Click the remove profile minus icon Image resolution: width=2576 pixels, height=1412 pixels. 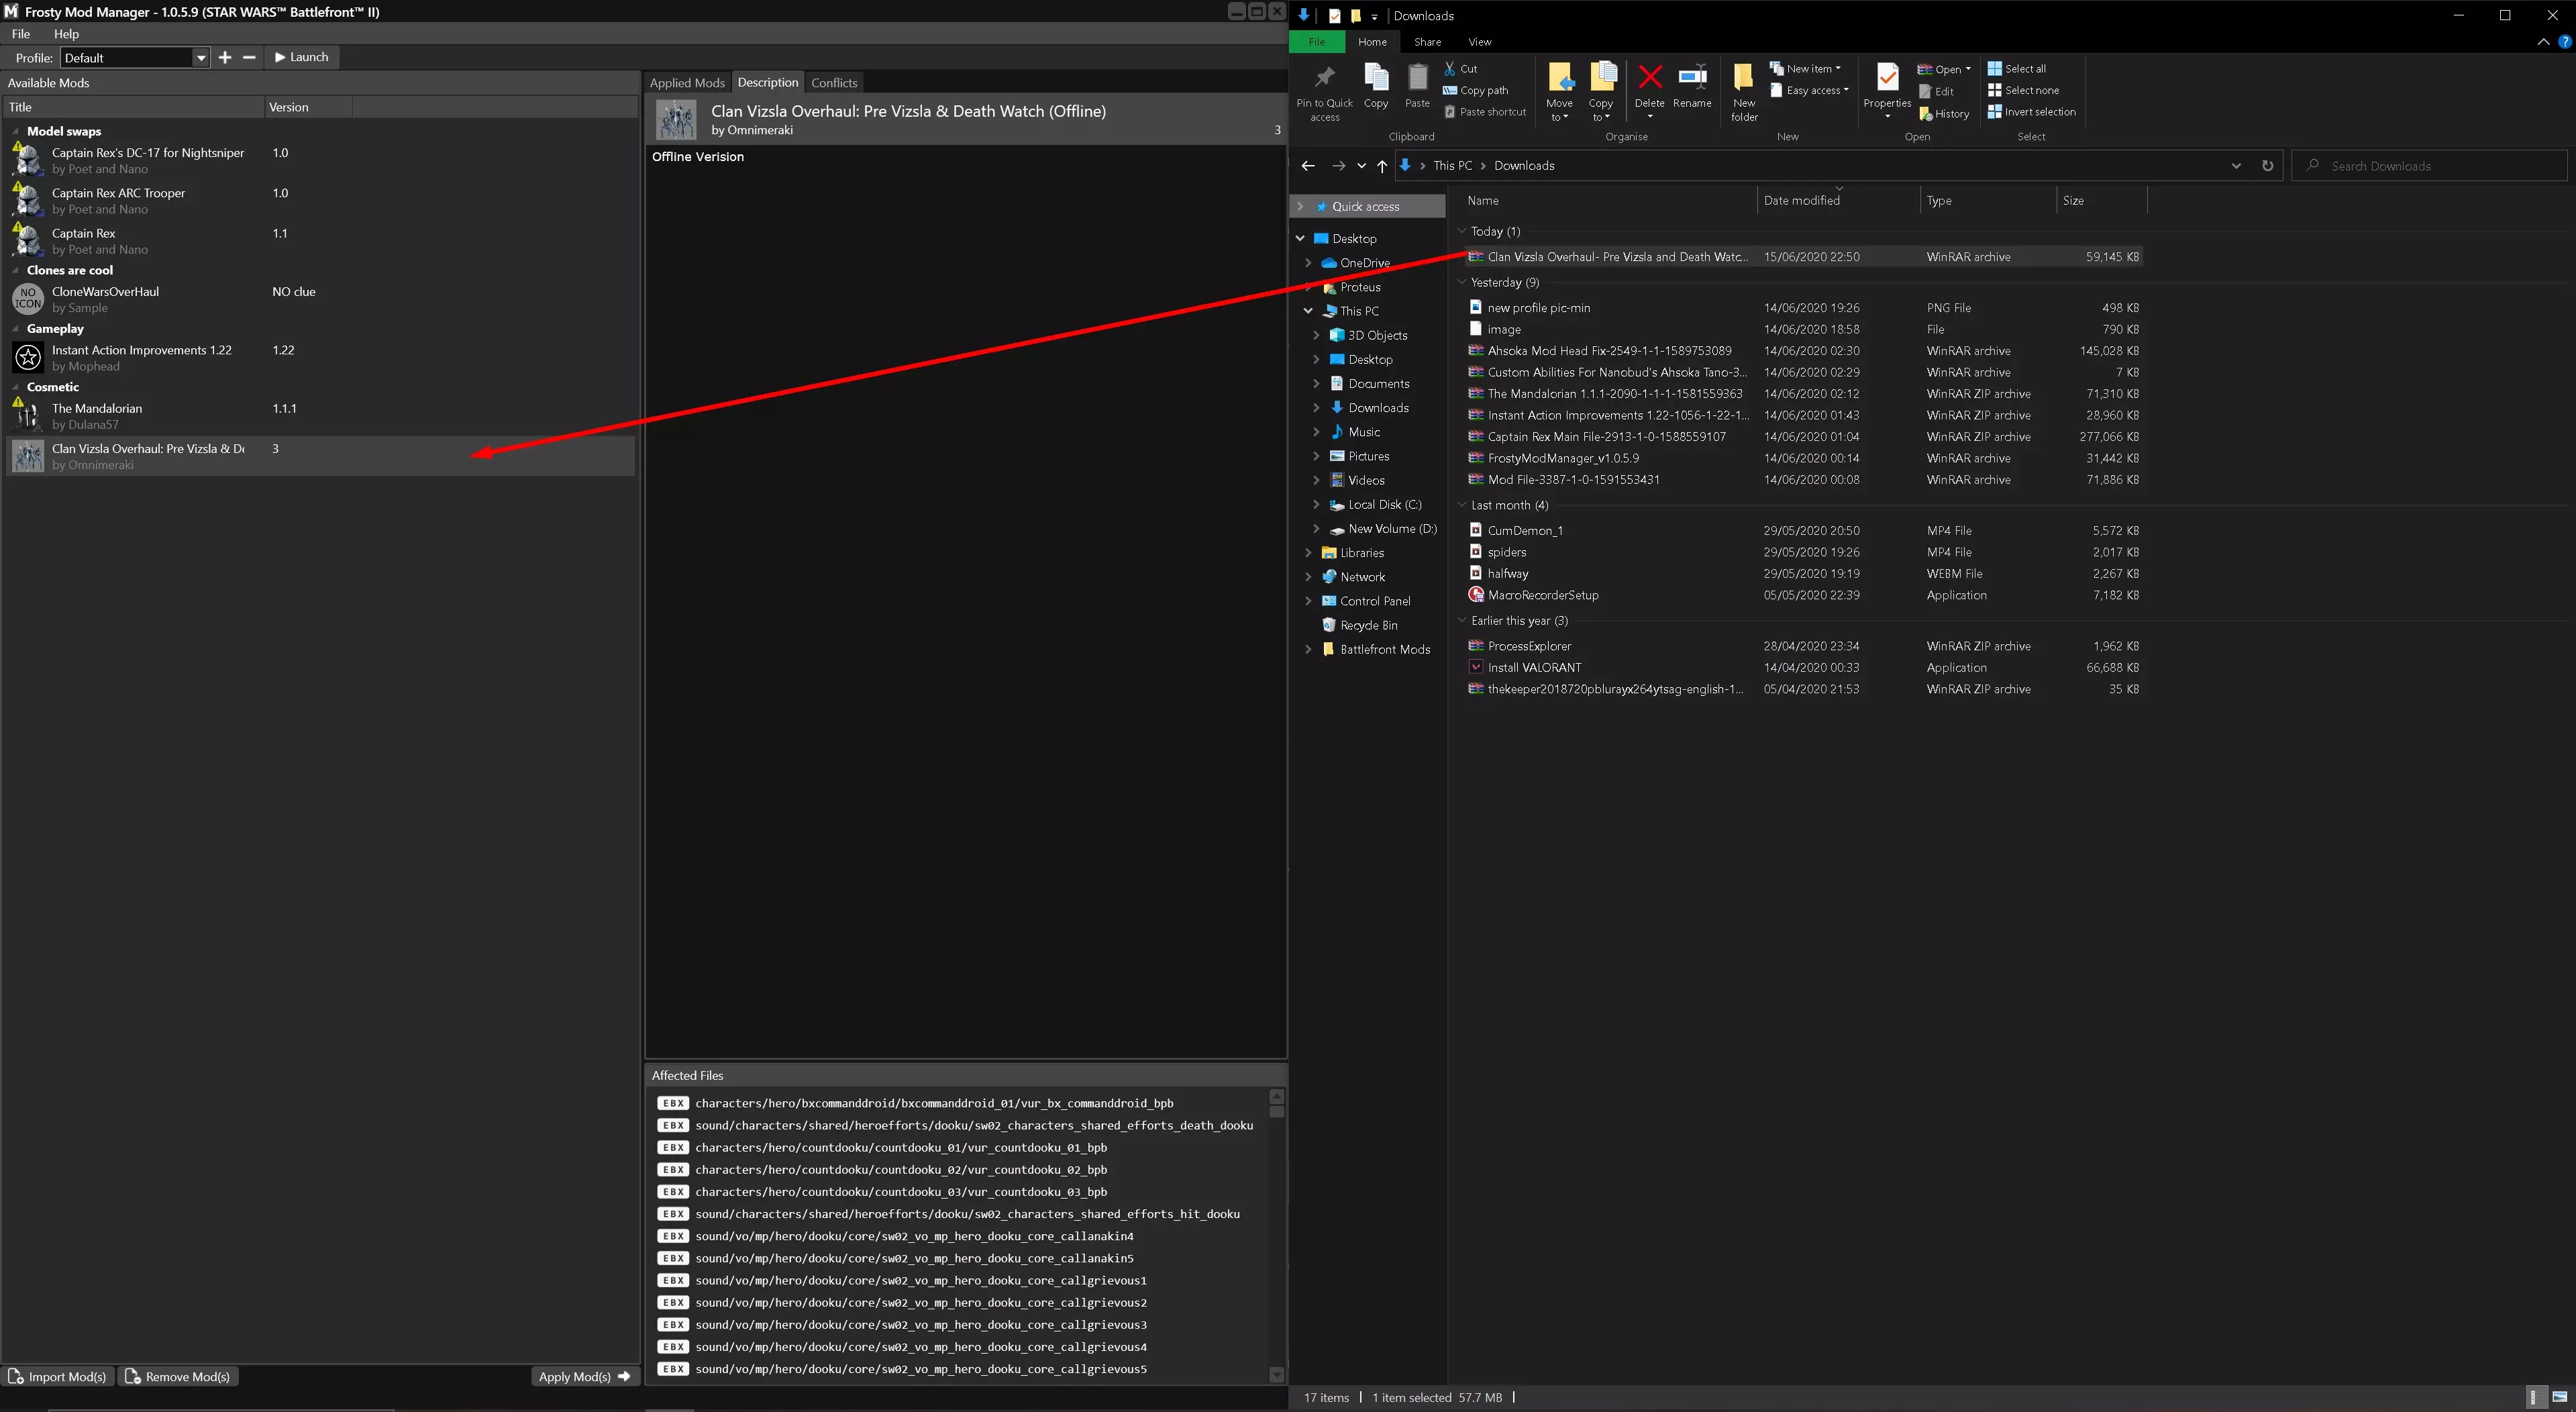click(x=249, y=58)
